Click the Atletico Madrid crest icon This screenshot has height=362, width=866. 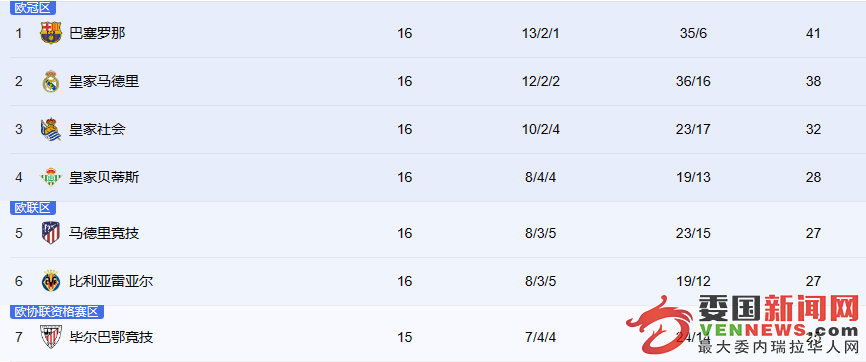(51, 233)
